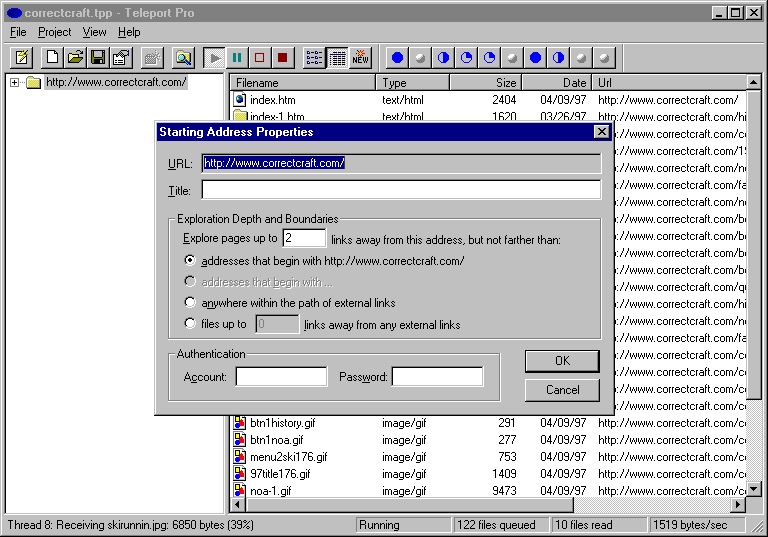Click the Cancel button in dialog

[562, 390]
